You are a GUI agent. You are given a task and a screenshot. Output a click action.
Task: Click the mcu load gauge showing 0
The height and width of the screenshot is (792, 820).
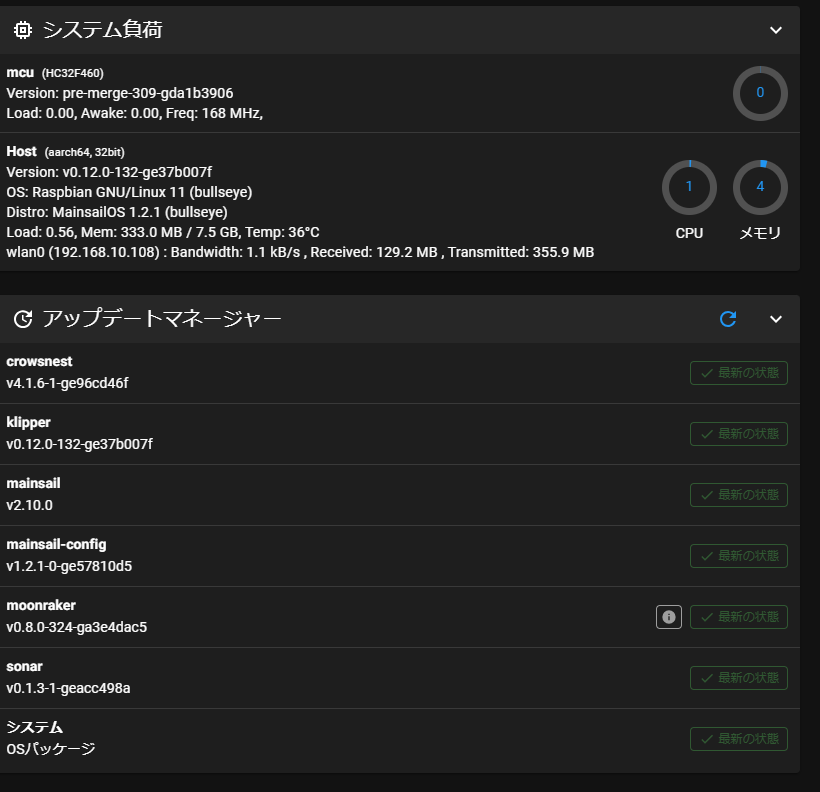(760, 93)
